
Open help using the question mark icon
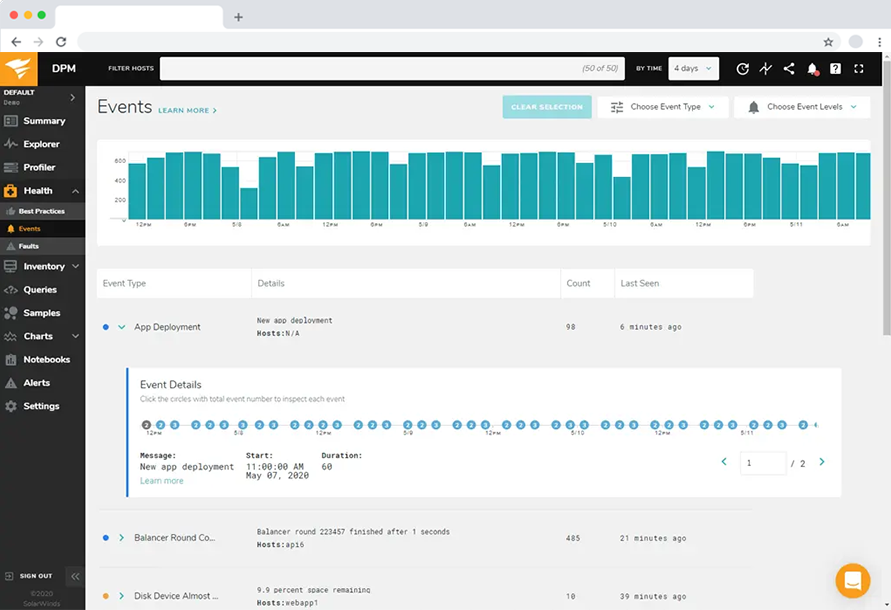(x=836, y=68)
